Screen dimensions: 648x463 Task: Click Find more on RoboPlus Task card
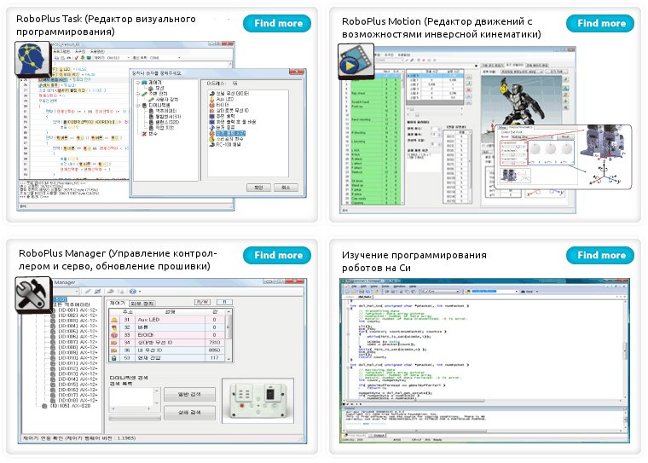(277, 23)
